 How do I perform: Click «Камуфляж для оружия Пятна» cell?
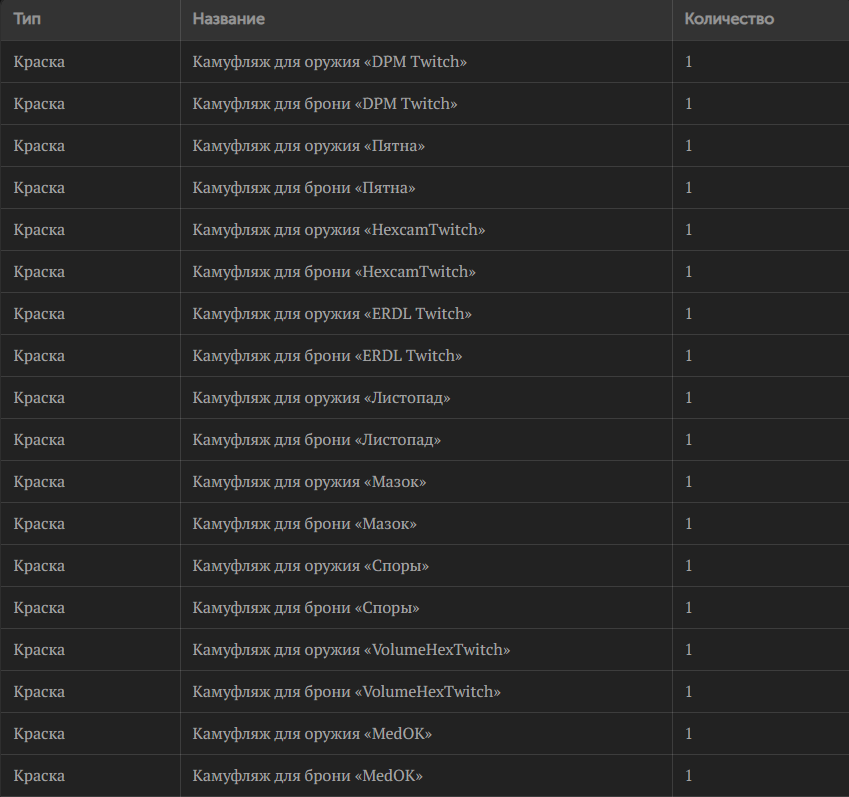pos(309,146)
